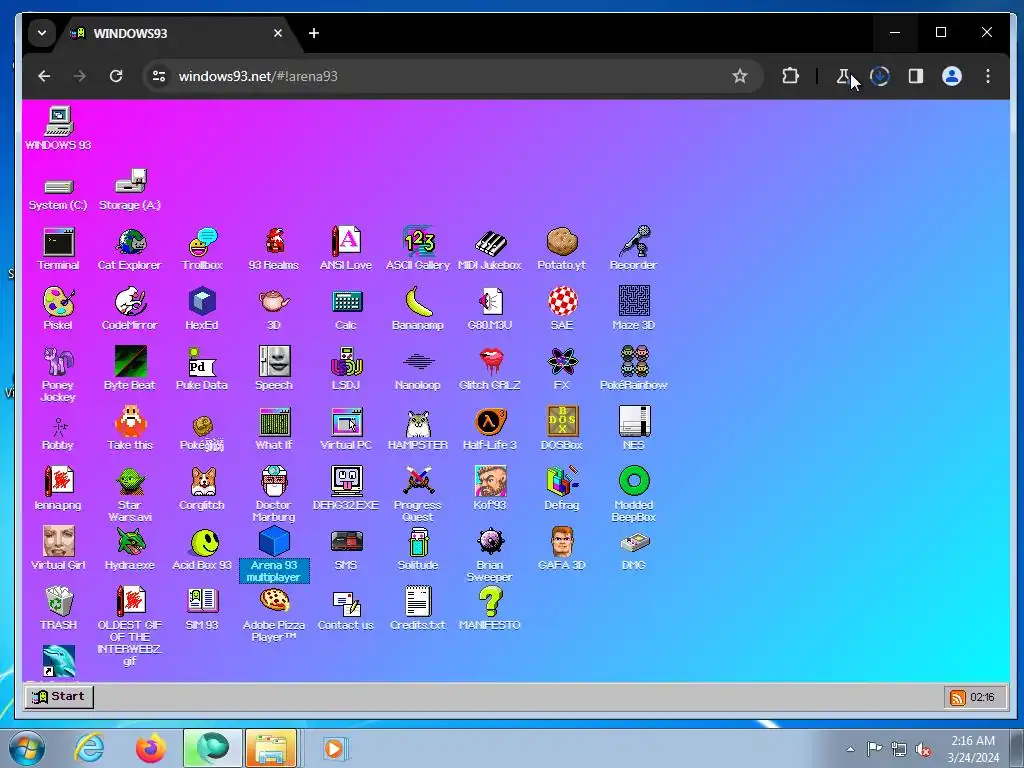1024x768 pixels.
Task: Open the 3D teapot icon
Action: tap(274, 308)
